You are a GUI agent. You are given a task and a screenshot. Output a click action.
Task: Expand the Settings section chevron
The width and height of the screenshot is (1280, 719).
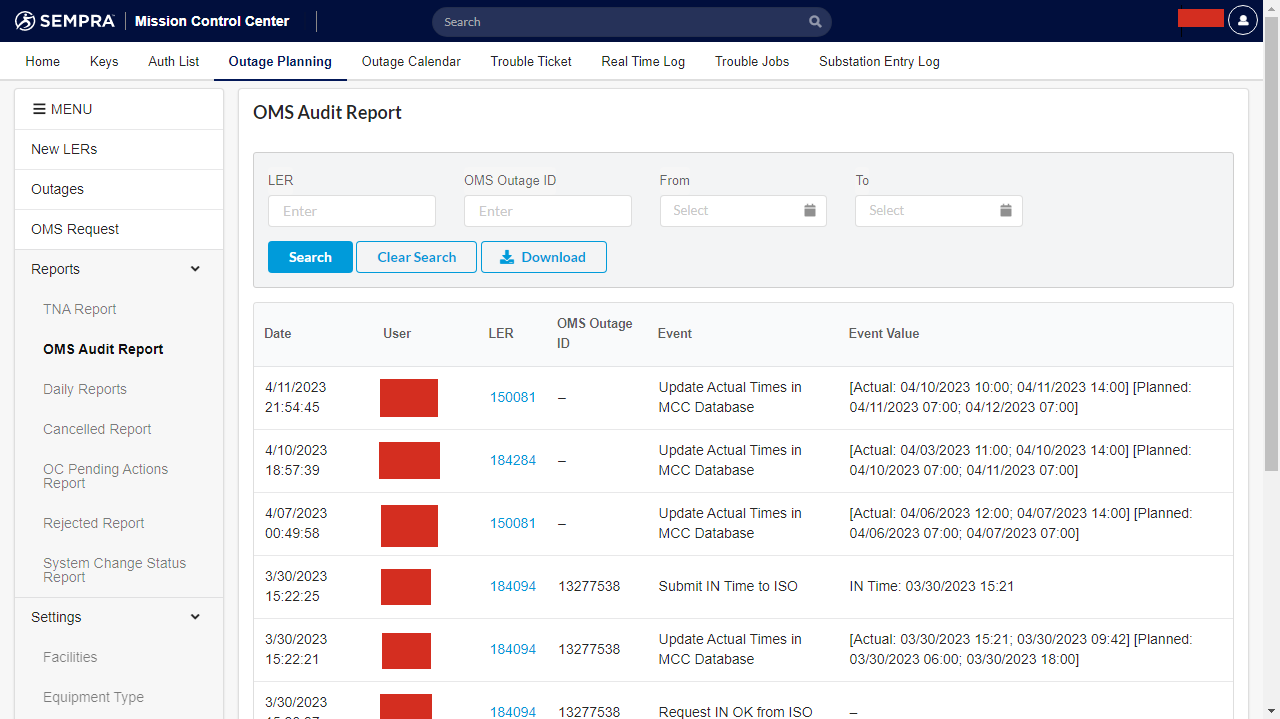195,616
